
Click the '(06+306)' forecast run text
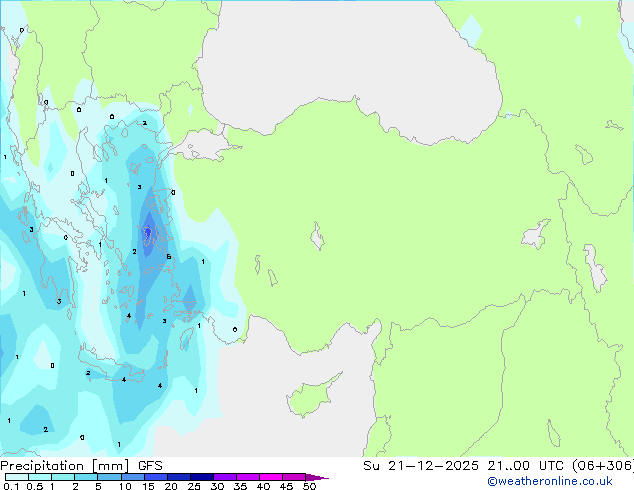click(x=602, y=466)
